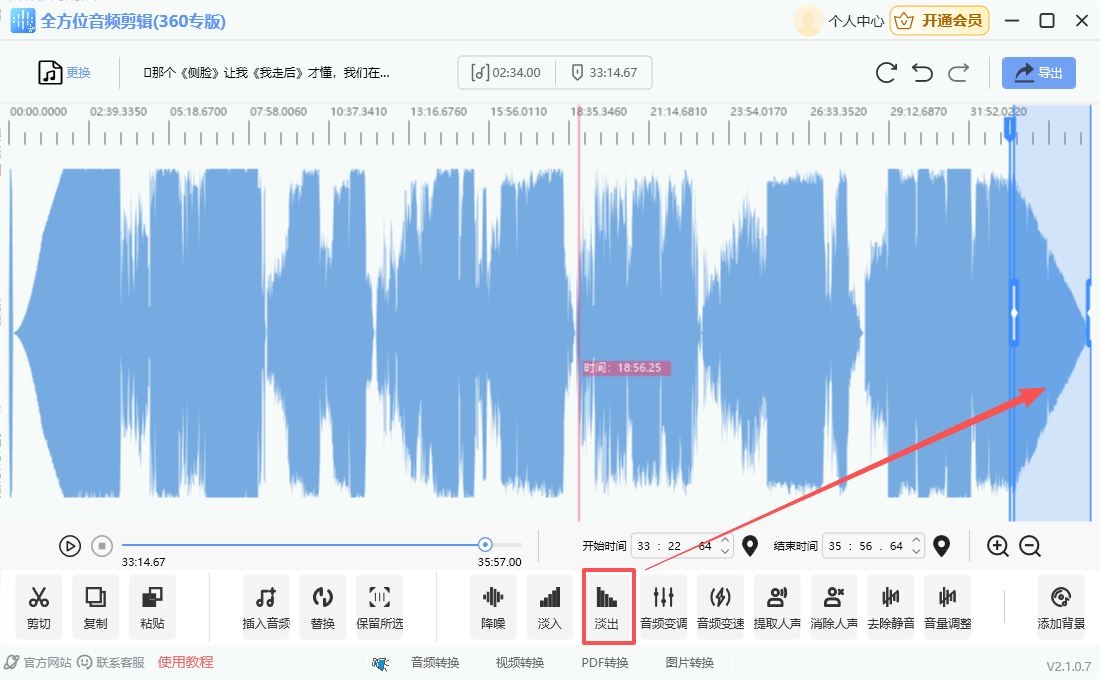The height and width of the screenshot is (680, 1100).
Task: Select the 降噪 noise reduction tool
Action: tap(493, 606)
